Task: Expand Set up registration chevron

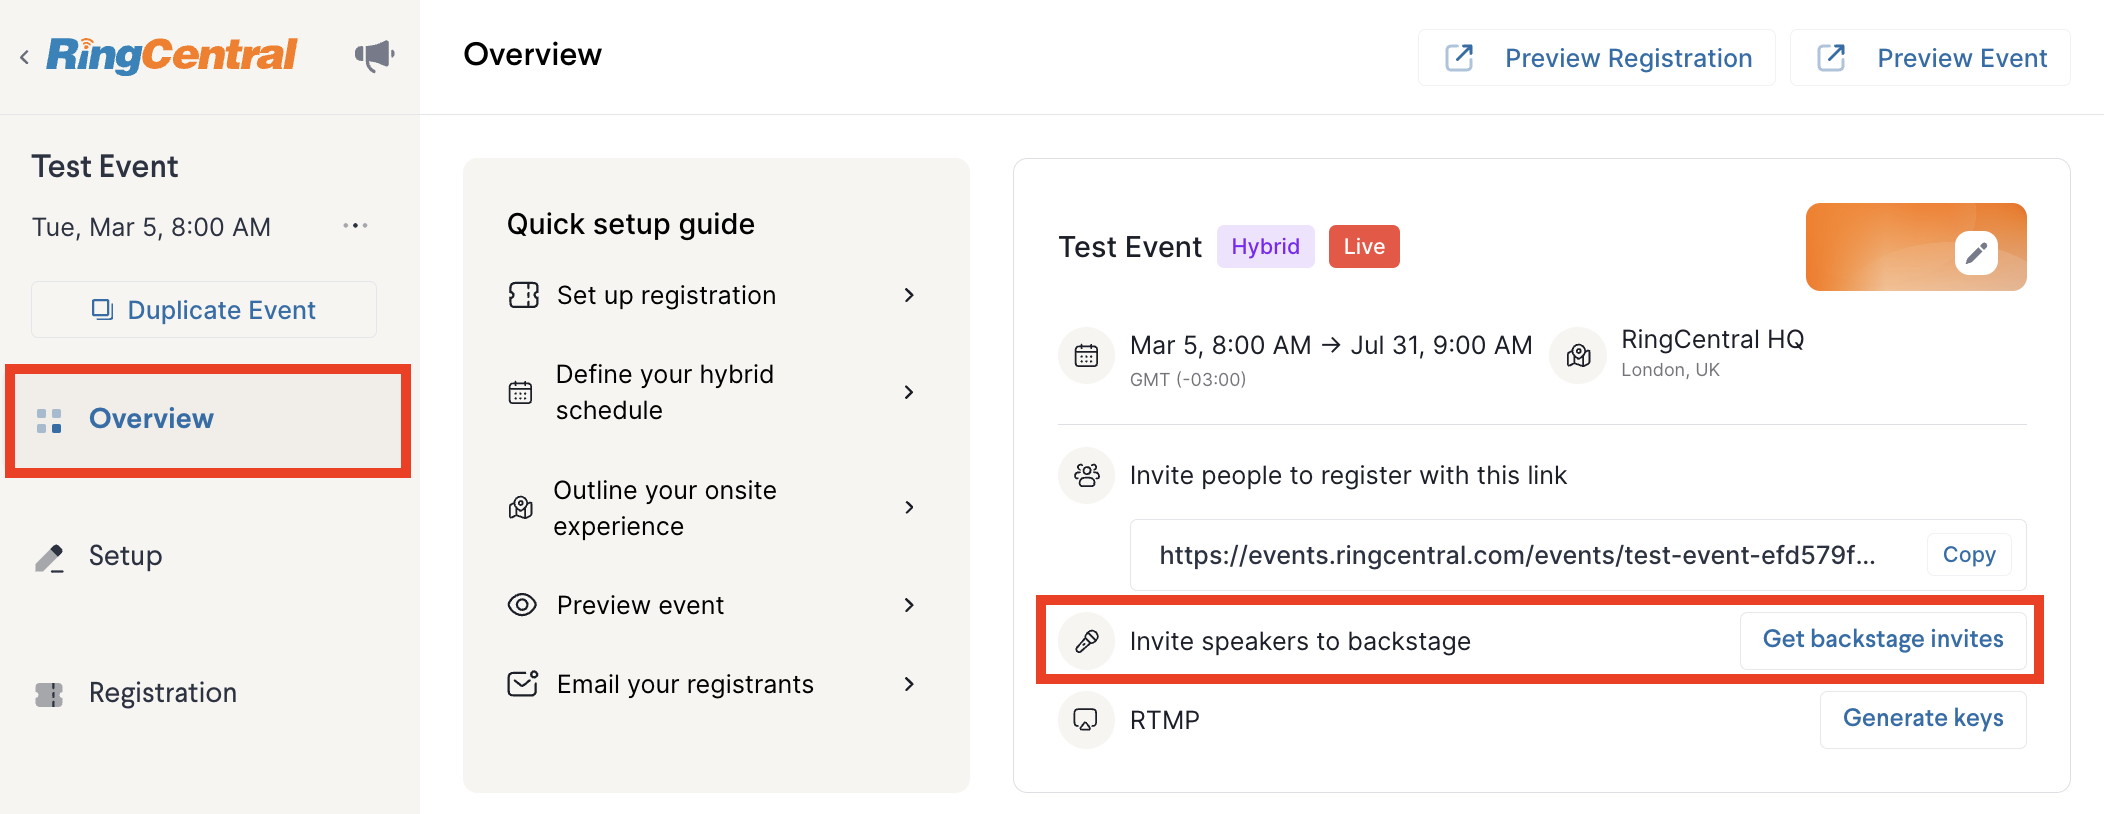Action: coord(909,295)
